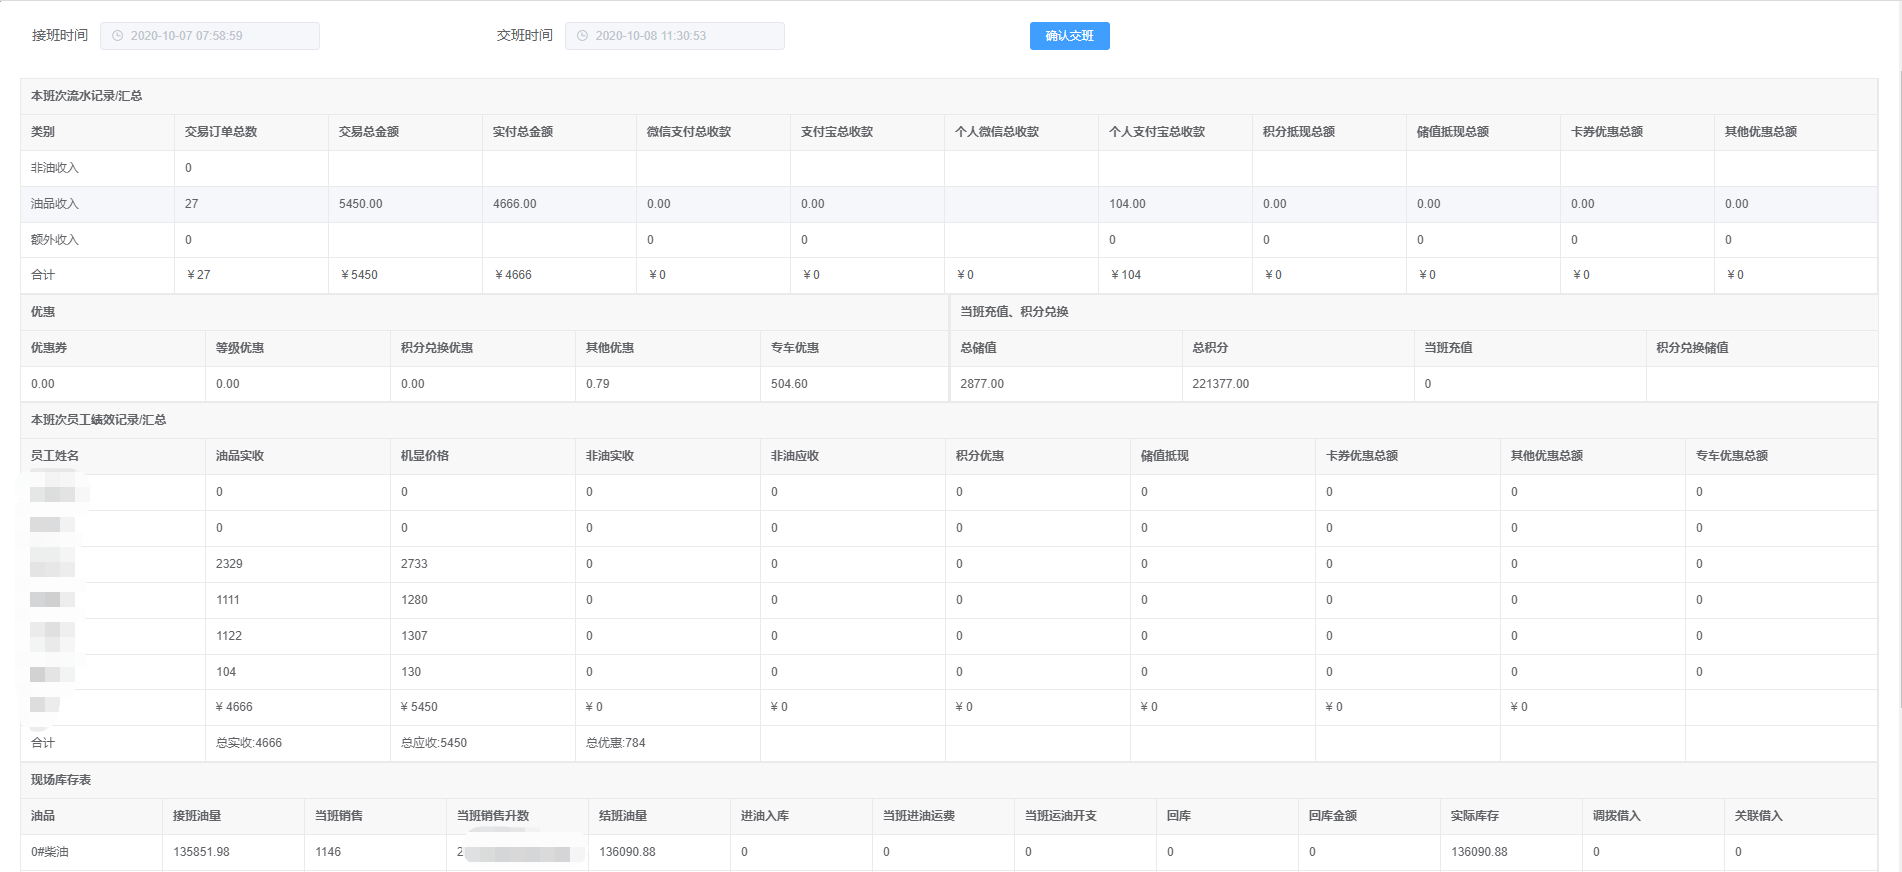This screenshot has width=1902, height=872.
Task: Click the 135851.98 接班油量 value
Action: 201,852
